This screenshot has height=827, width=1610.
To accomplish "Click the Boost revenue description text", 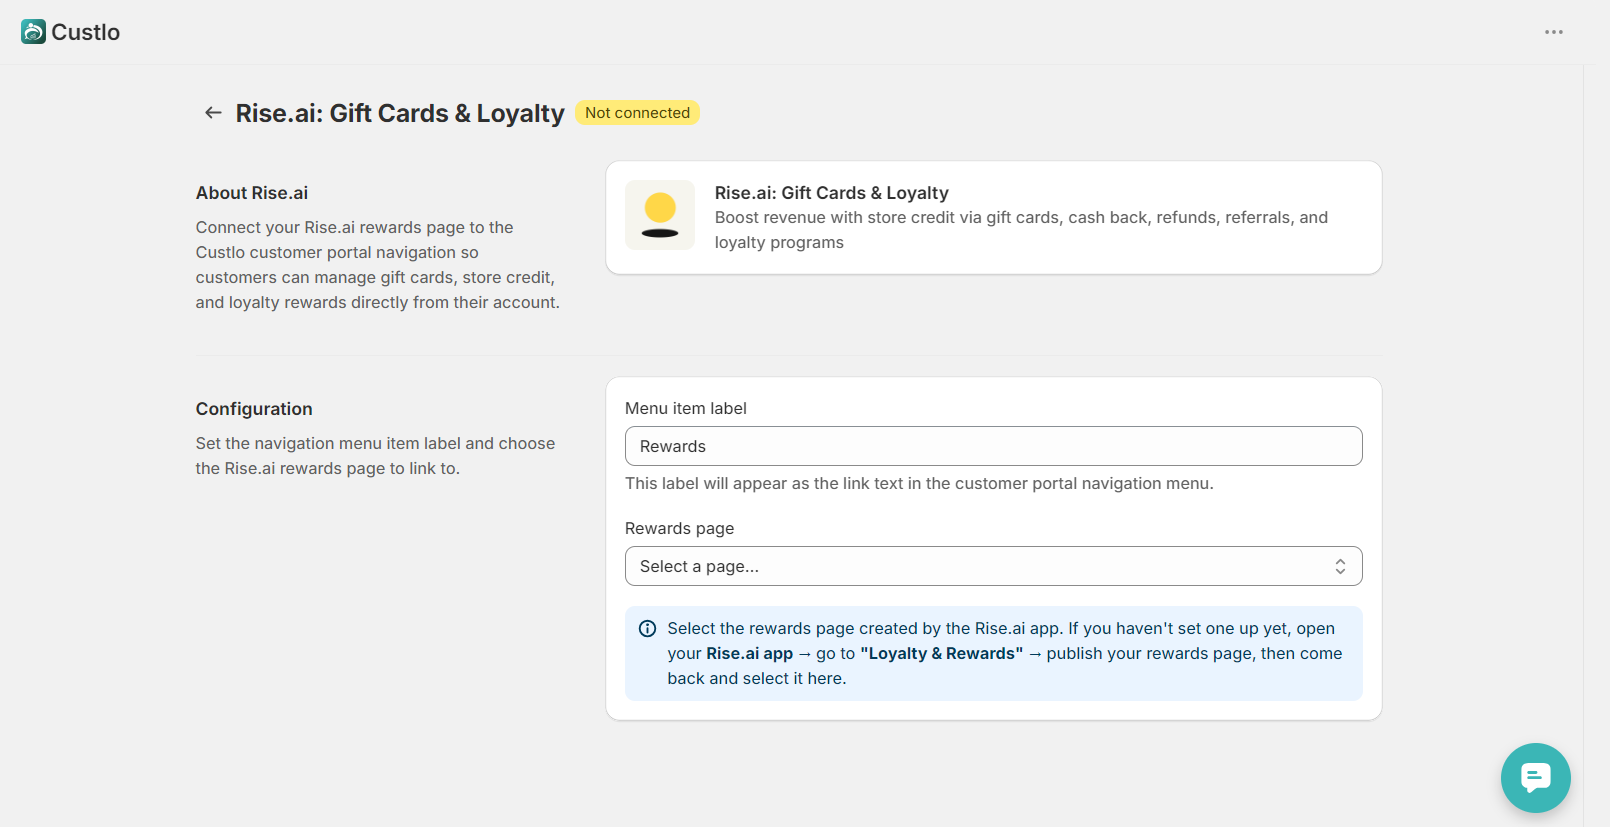I will pyautogui.click(x=1021, y=230).
